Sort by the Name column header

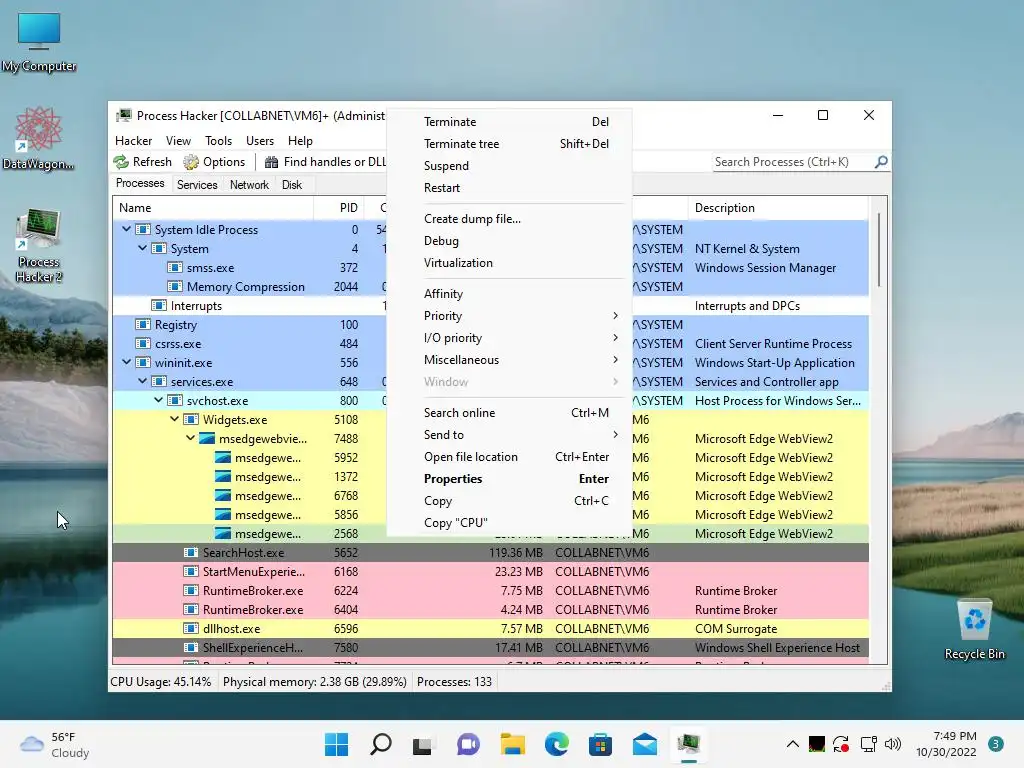pyautogui.click(x=213, y=208)
